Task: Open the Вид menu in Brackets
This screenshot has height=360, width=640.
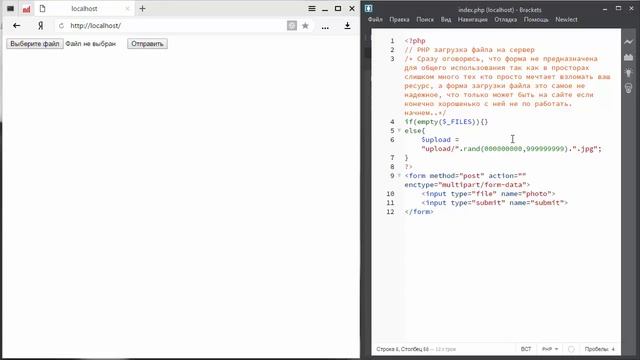Action: pos(446,20)
